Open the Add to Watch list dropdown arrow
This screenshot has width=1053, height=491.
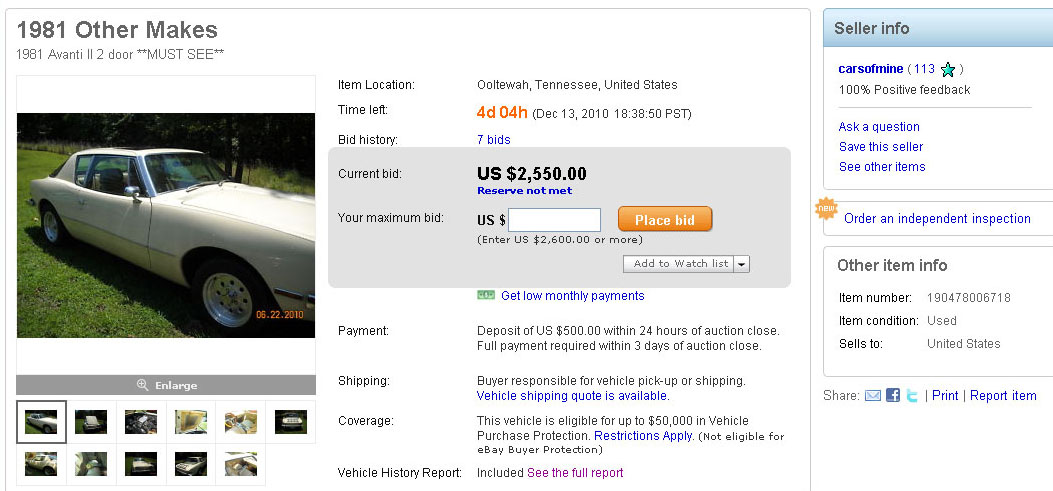741,264
